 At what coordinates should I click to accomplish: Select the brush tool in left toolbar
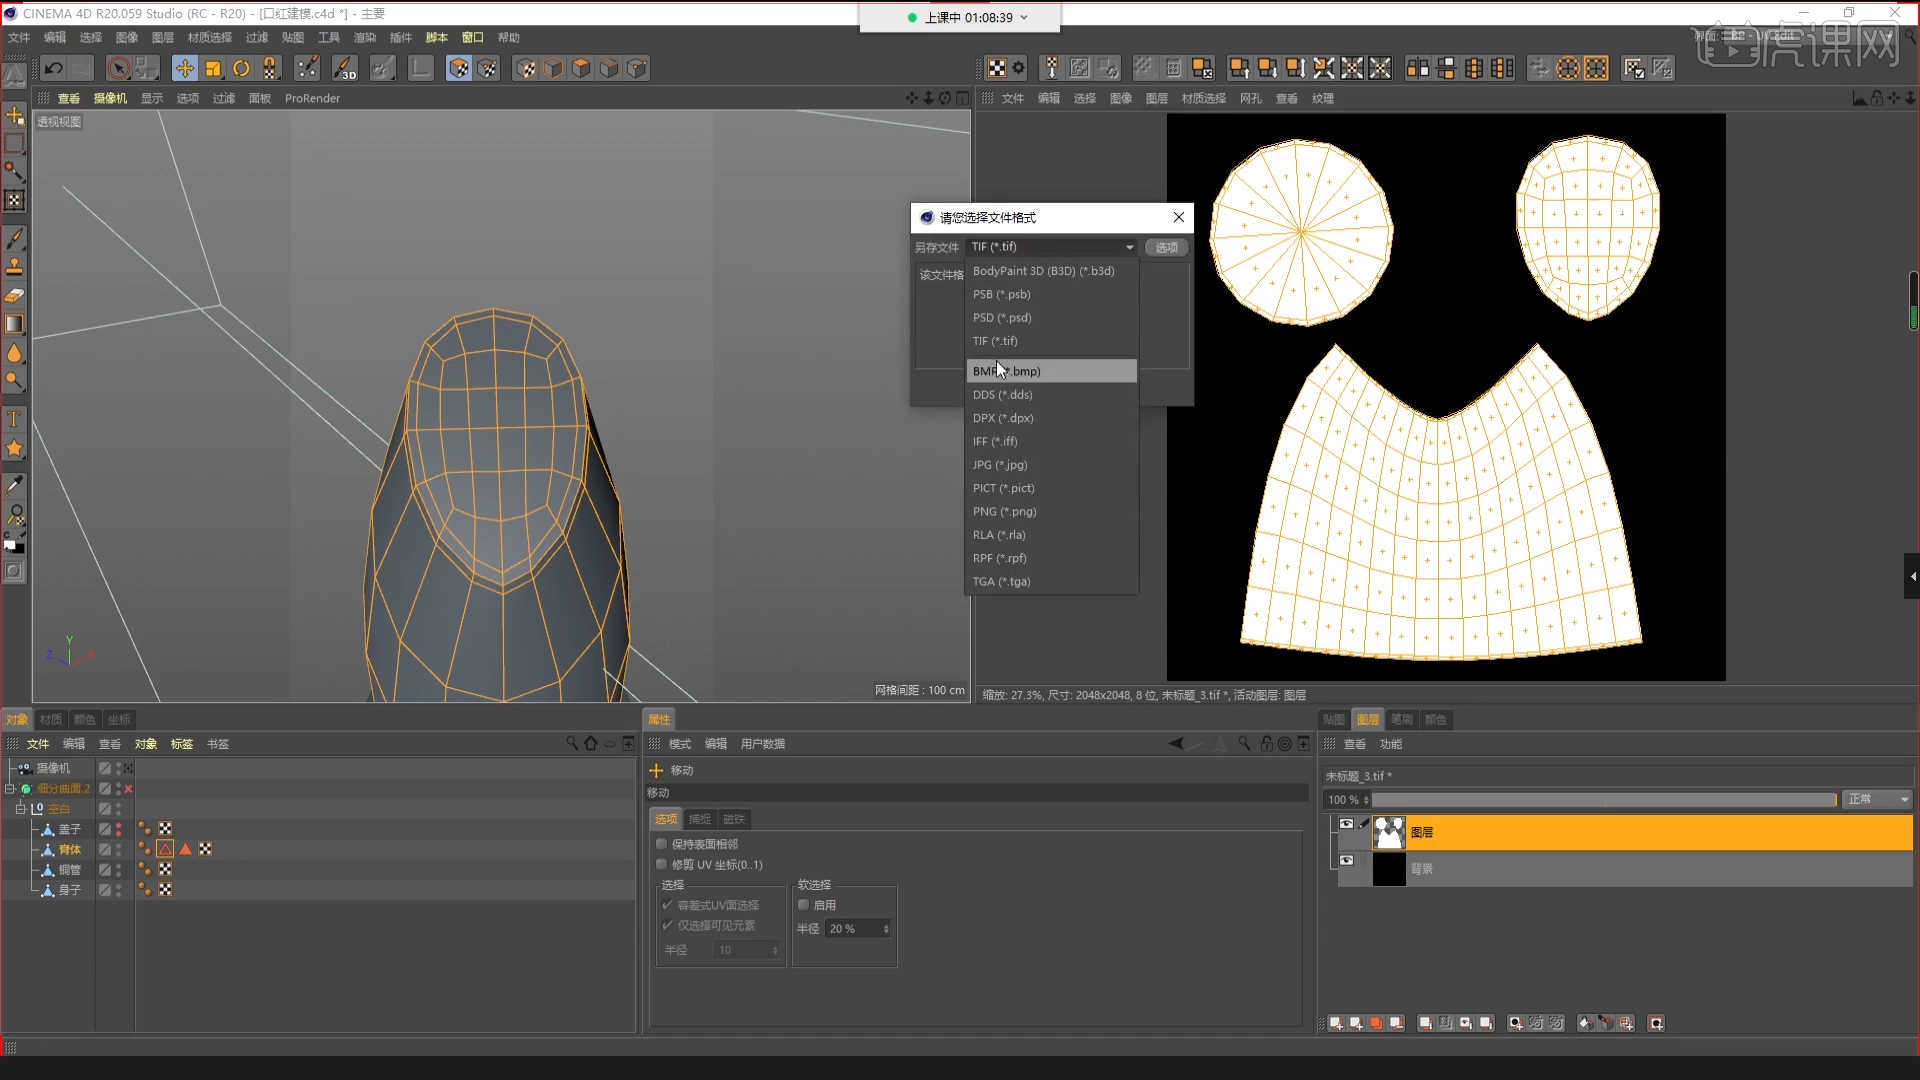pyautogui.click(x=14, y=239)
